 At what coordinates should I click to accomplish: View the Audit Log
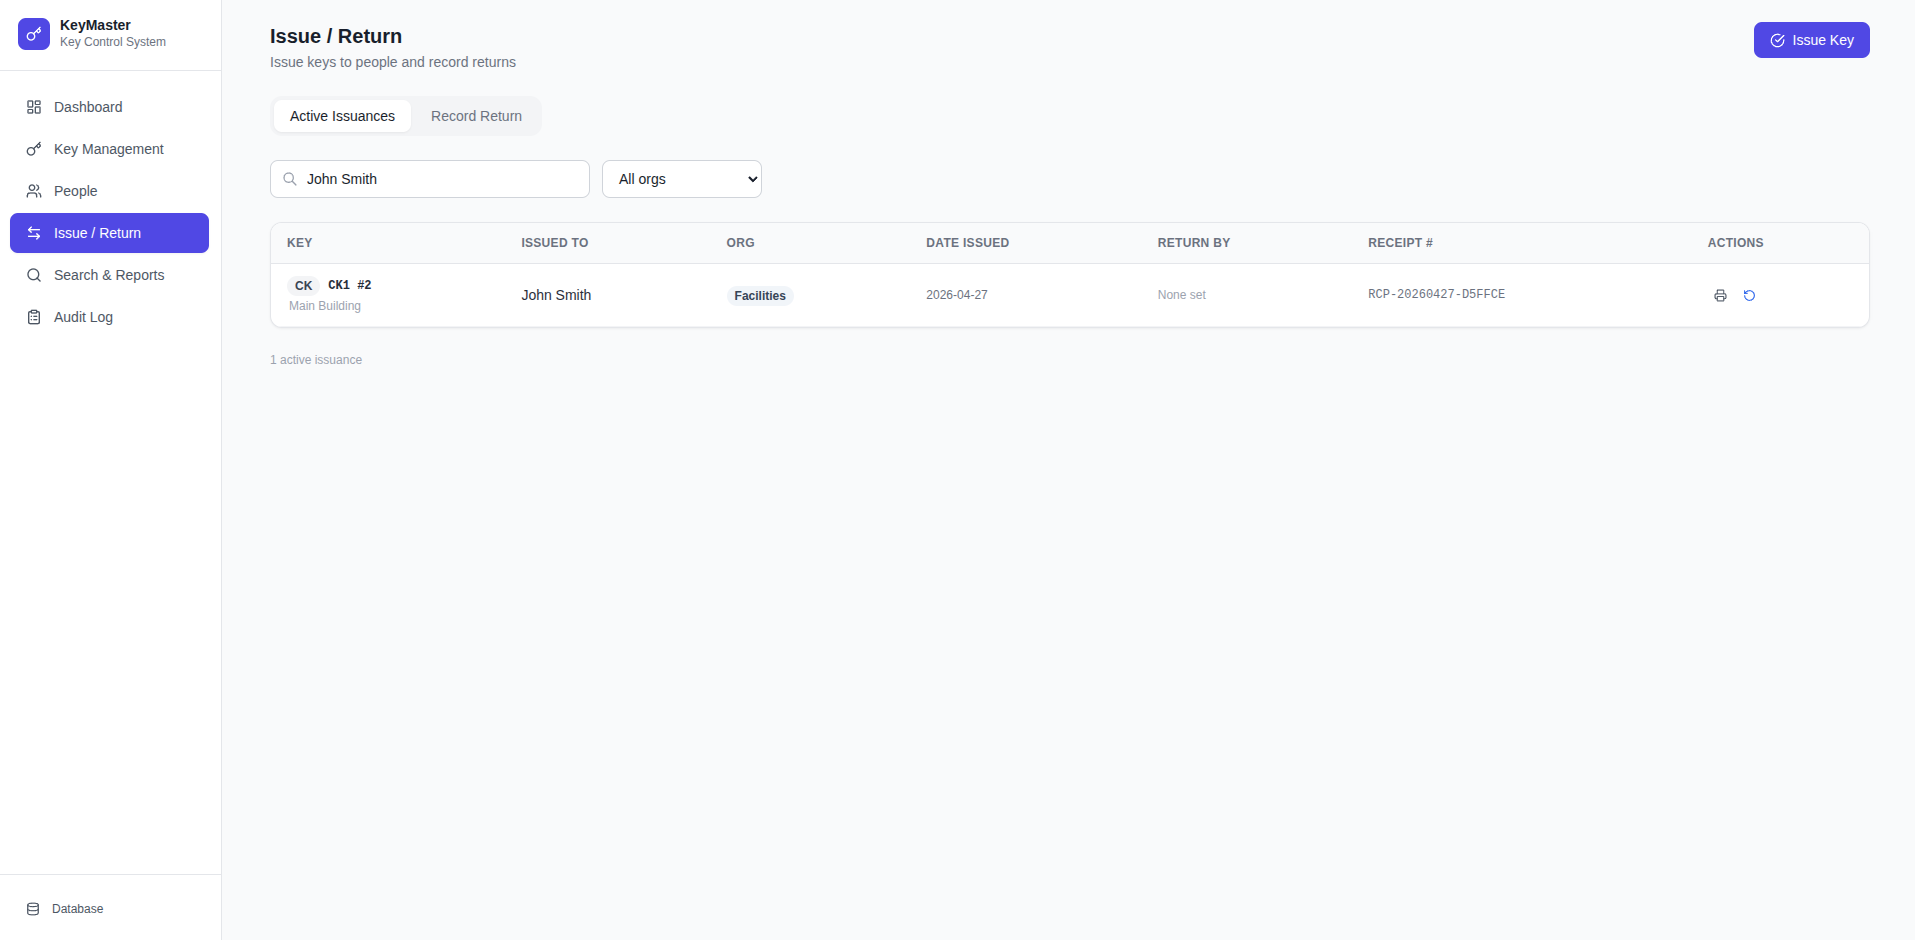(109, 317)
